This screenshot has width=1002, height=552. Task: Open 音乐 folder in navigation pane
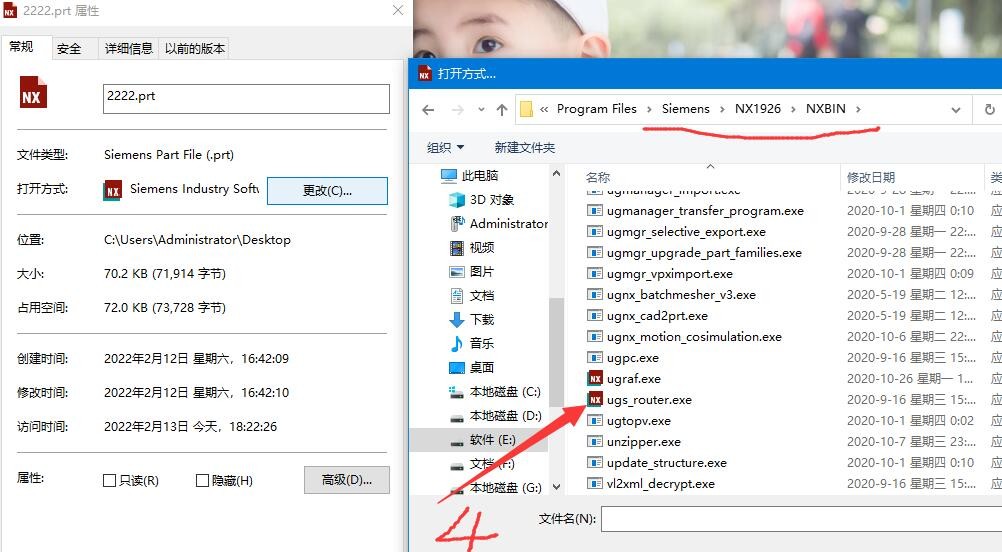click(481, 344)
